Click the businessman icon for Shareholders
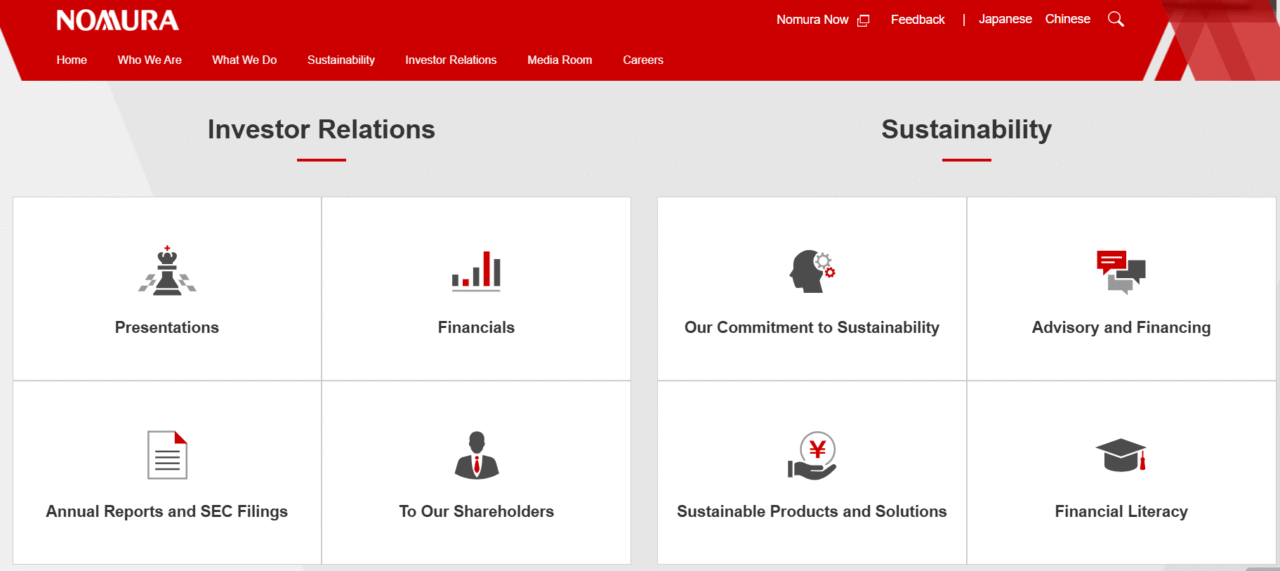Viewport: 1280px width, 571px height. [x=476, y=455]
